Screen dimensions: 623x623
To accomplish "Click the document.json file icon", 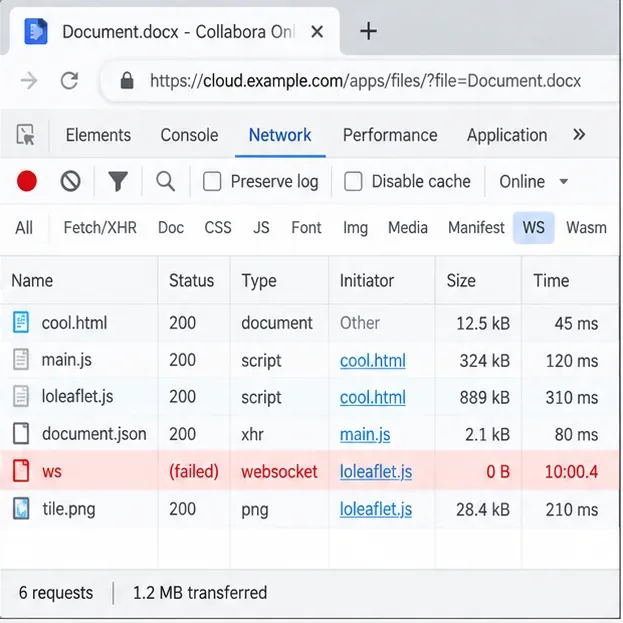I will (x=21, y=433).
